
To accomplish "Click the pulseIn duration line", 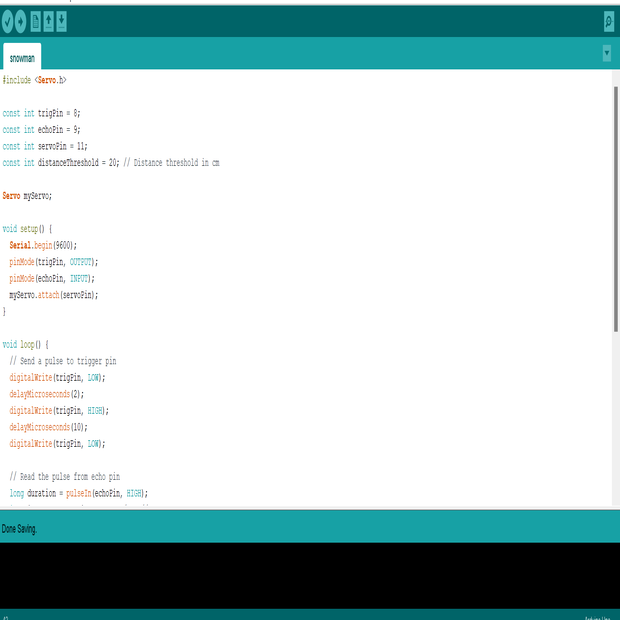I will tap(79, 493).
